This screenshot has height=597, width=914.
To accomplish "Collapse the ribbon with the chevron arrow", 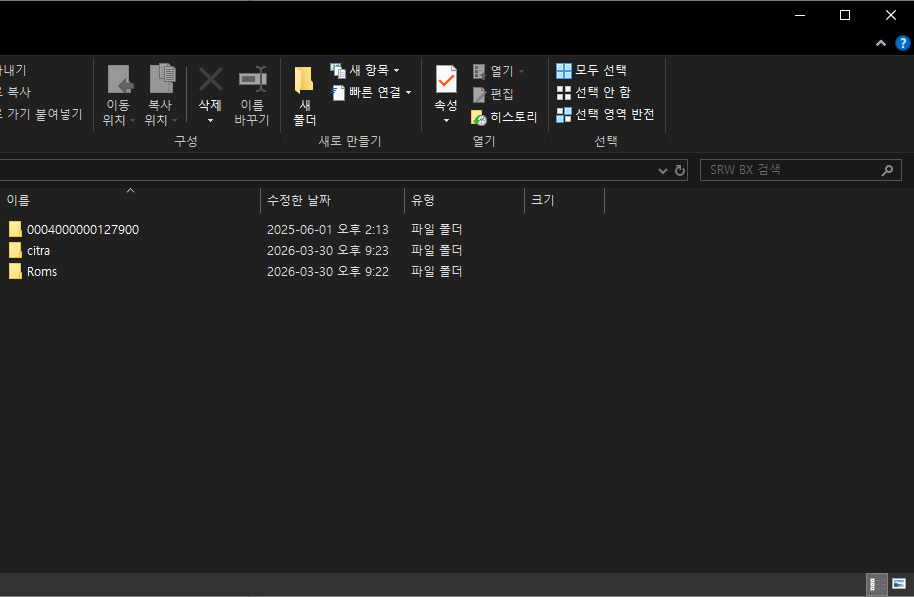I will [881, 44].
